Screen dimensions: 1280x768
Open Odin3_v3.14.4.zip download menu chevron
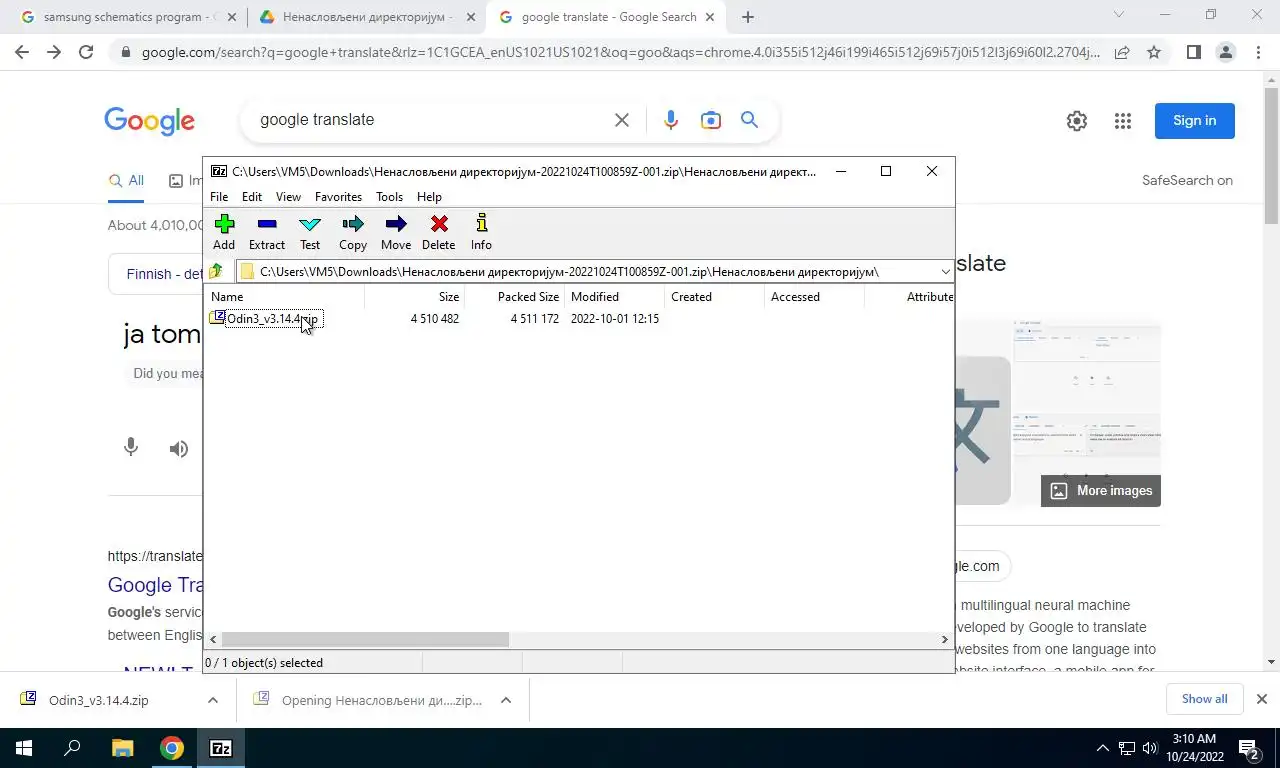[213, 700]
